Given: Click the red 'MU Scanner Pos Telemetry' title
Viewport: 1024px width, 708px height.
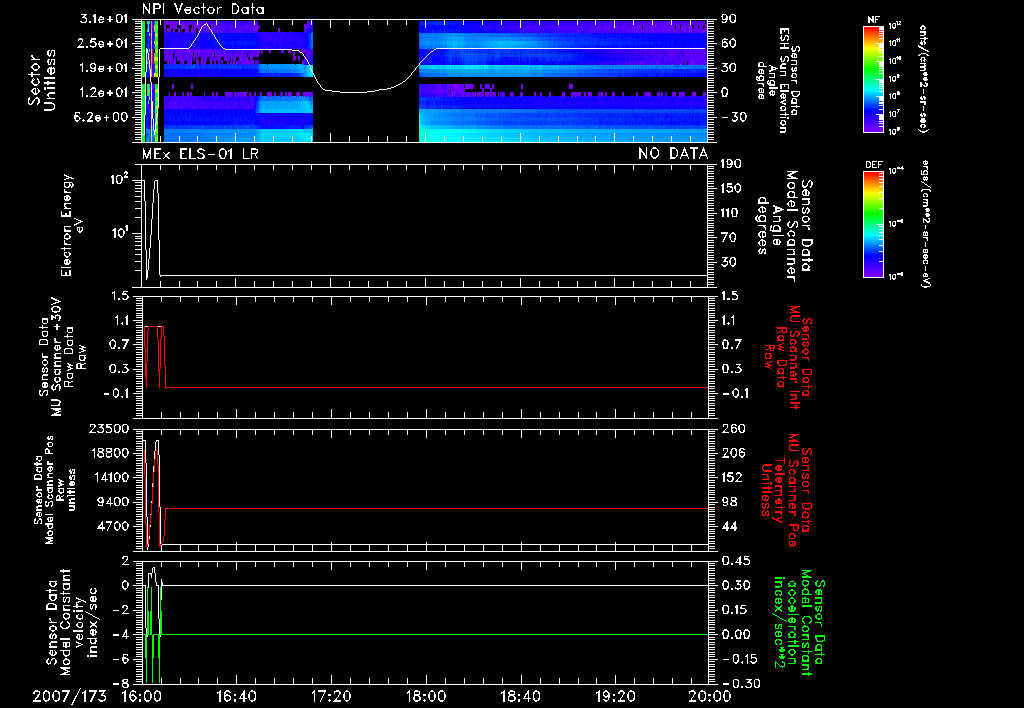Looking at the screenshot, I should click(x=784, y=490).
